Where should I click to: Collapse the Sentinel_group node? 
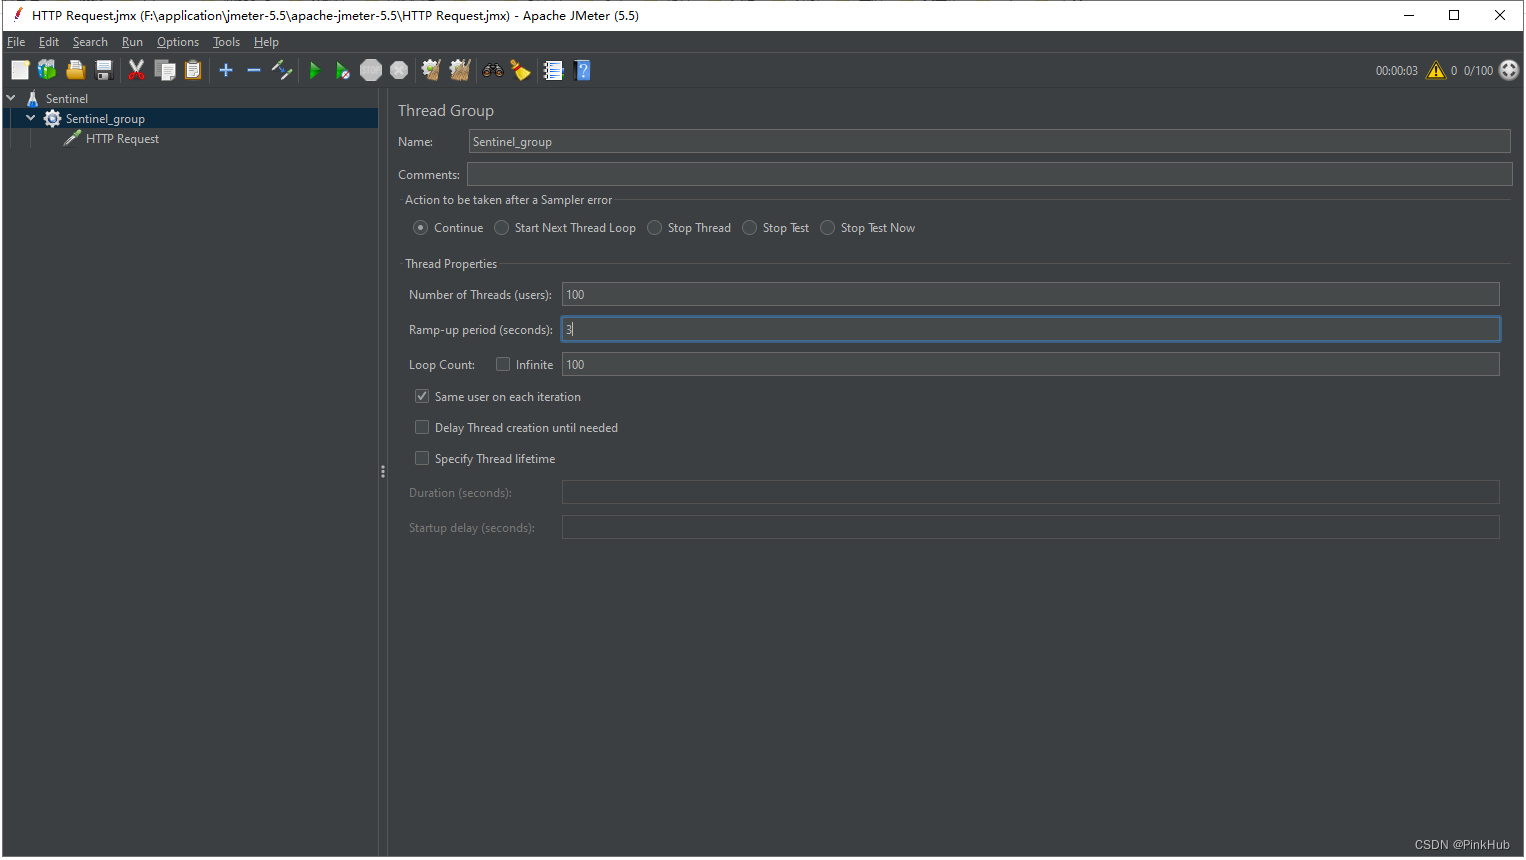coord(31,118)
